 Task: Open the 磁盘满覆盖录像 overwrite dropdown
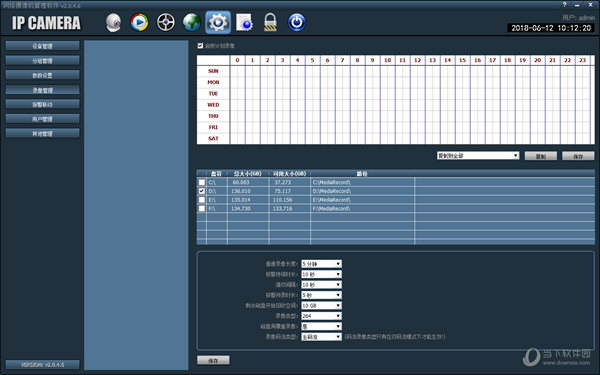pyautogui.click(x=321, y=326)
